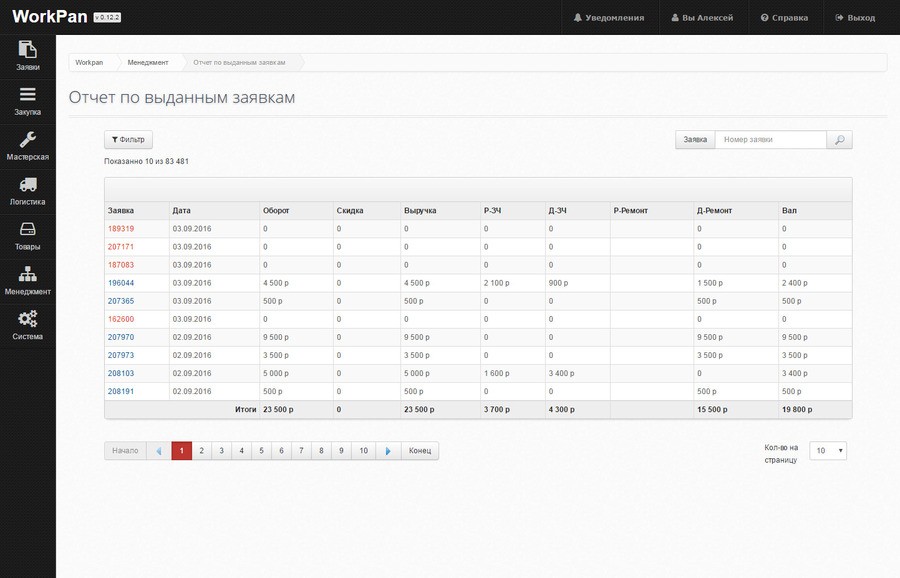900x578 pixels.
Task: Open request 162600
Action: 121,319
